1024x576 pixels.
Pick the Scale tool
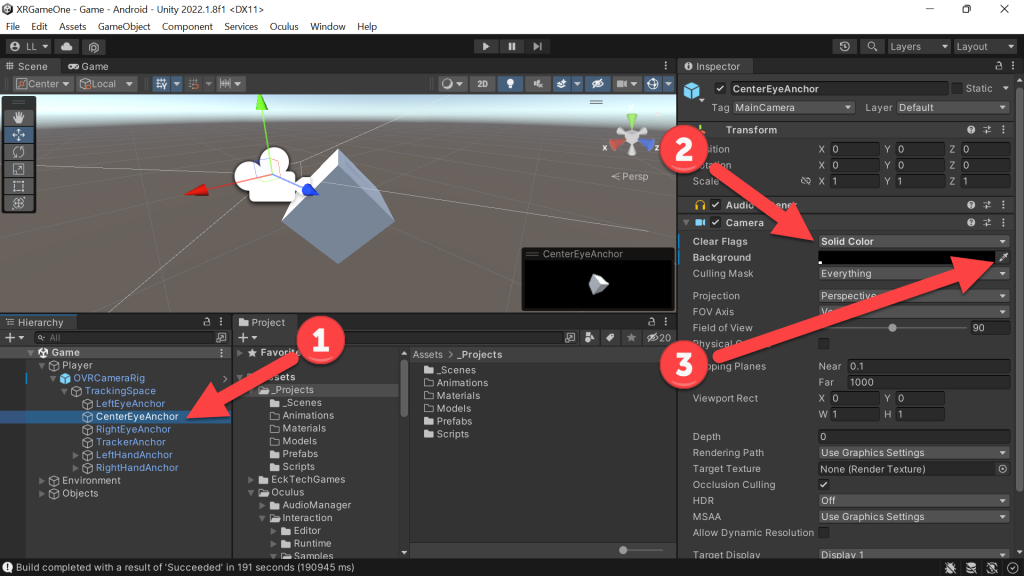(x=18, y=169)
